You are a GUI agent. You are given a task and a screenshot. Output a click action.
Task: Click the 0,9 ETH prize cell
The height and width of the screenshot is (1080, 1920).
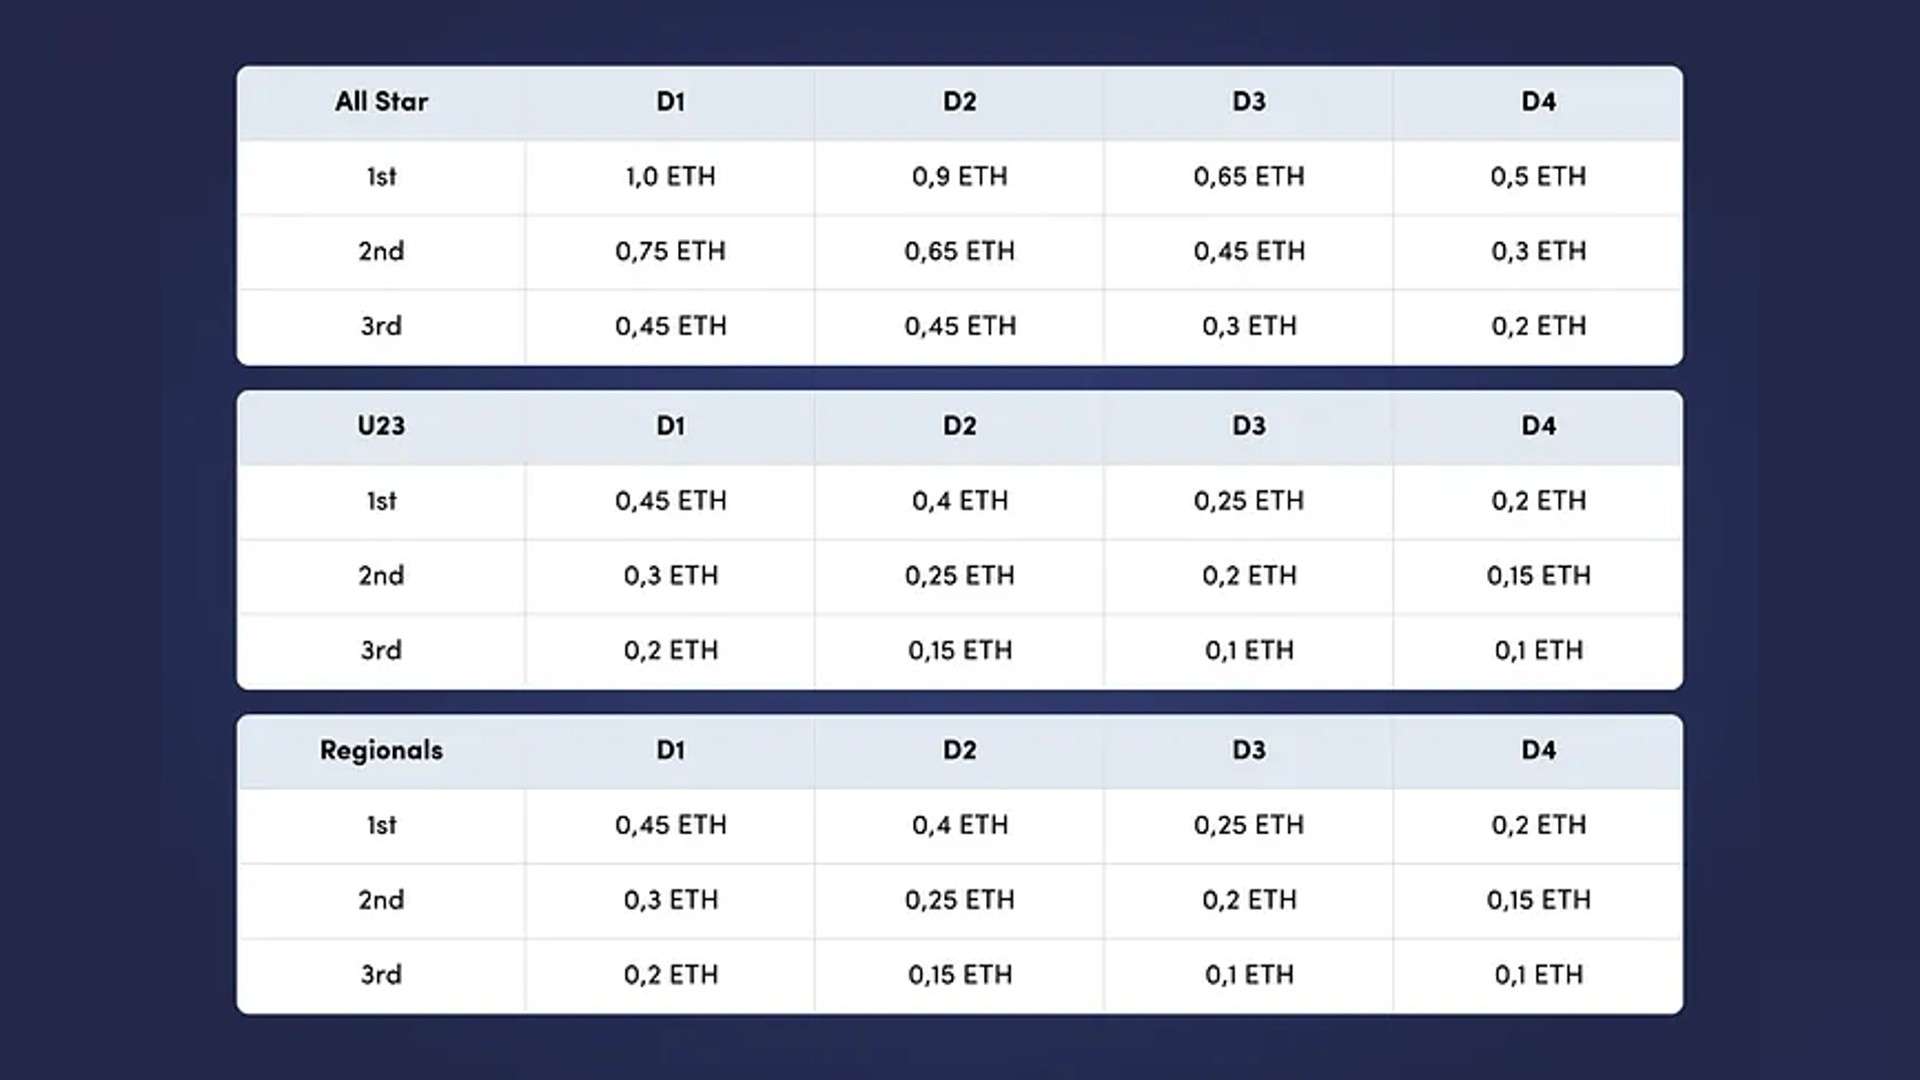coord(959,177)
